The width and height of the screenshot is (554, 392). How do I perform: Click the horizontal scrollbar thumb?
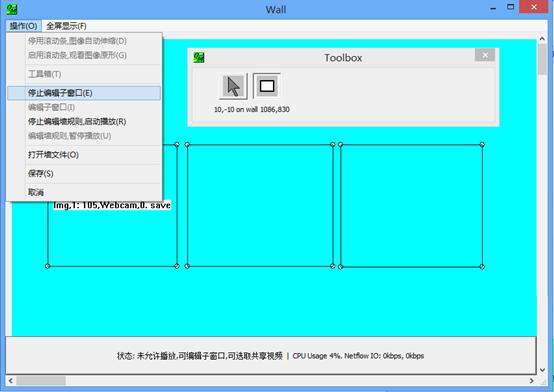[41, 381]
